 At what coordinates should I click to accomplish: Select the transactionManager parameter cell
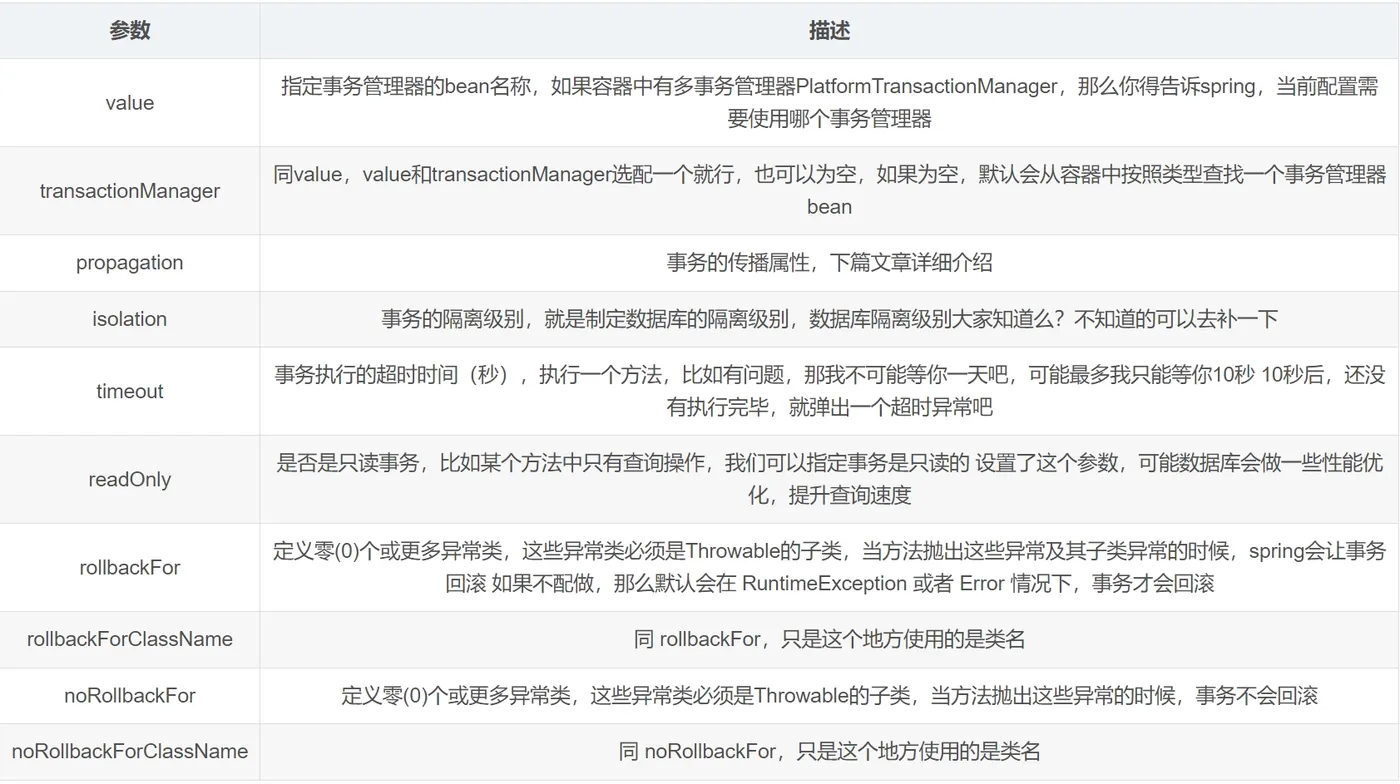pos(130,191)
